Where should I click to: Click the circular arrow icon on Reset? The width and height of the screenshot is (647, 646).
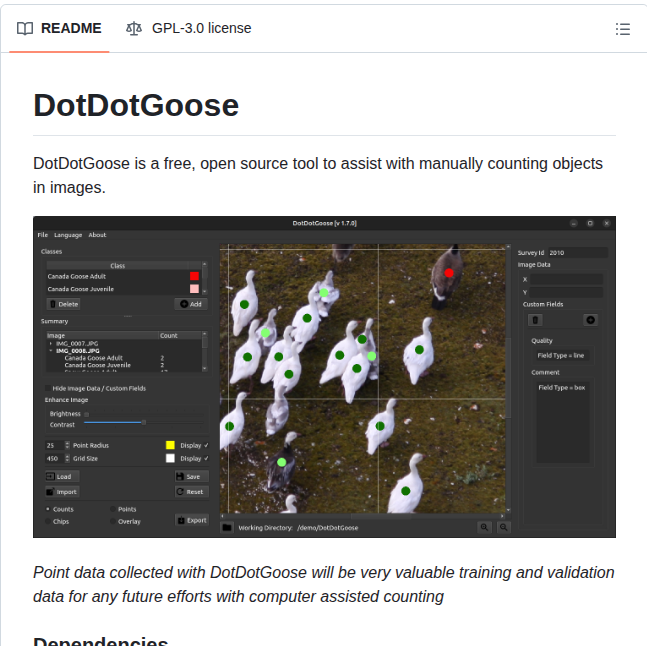[x=180, y=492]
